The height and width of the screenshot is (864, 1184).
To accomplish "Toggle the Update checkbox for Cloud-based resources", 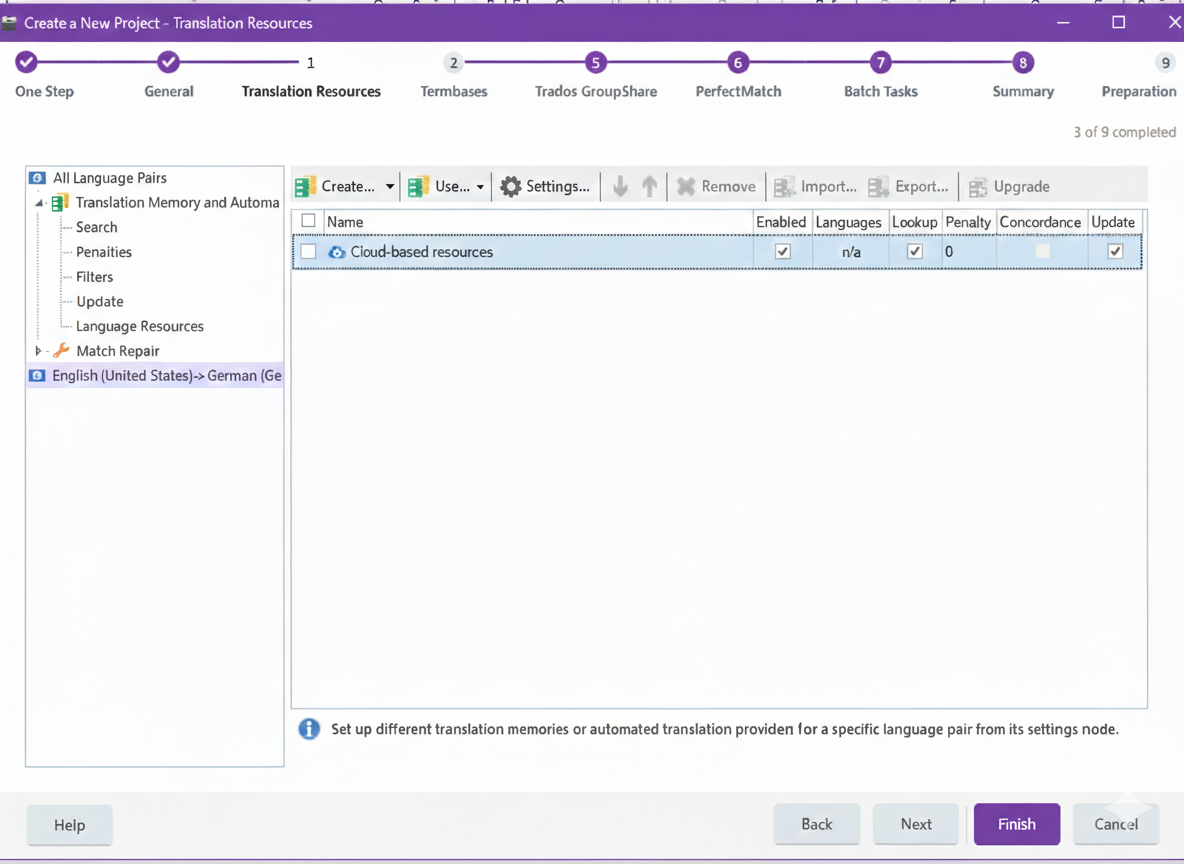I will [x=1115, y=252].
